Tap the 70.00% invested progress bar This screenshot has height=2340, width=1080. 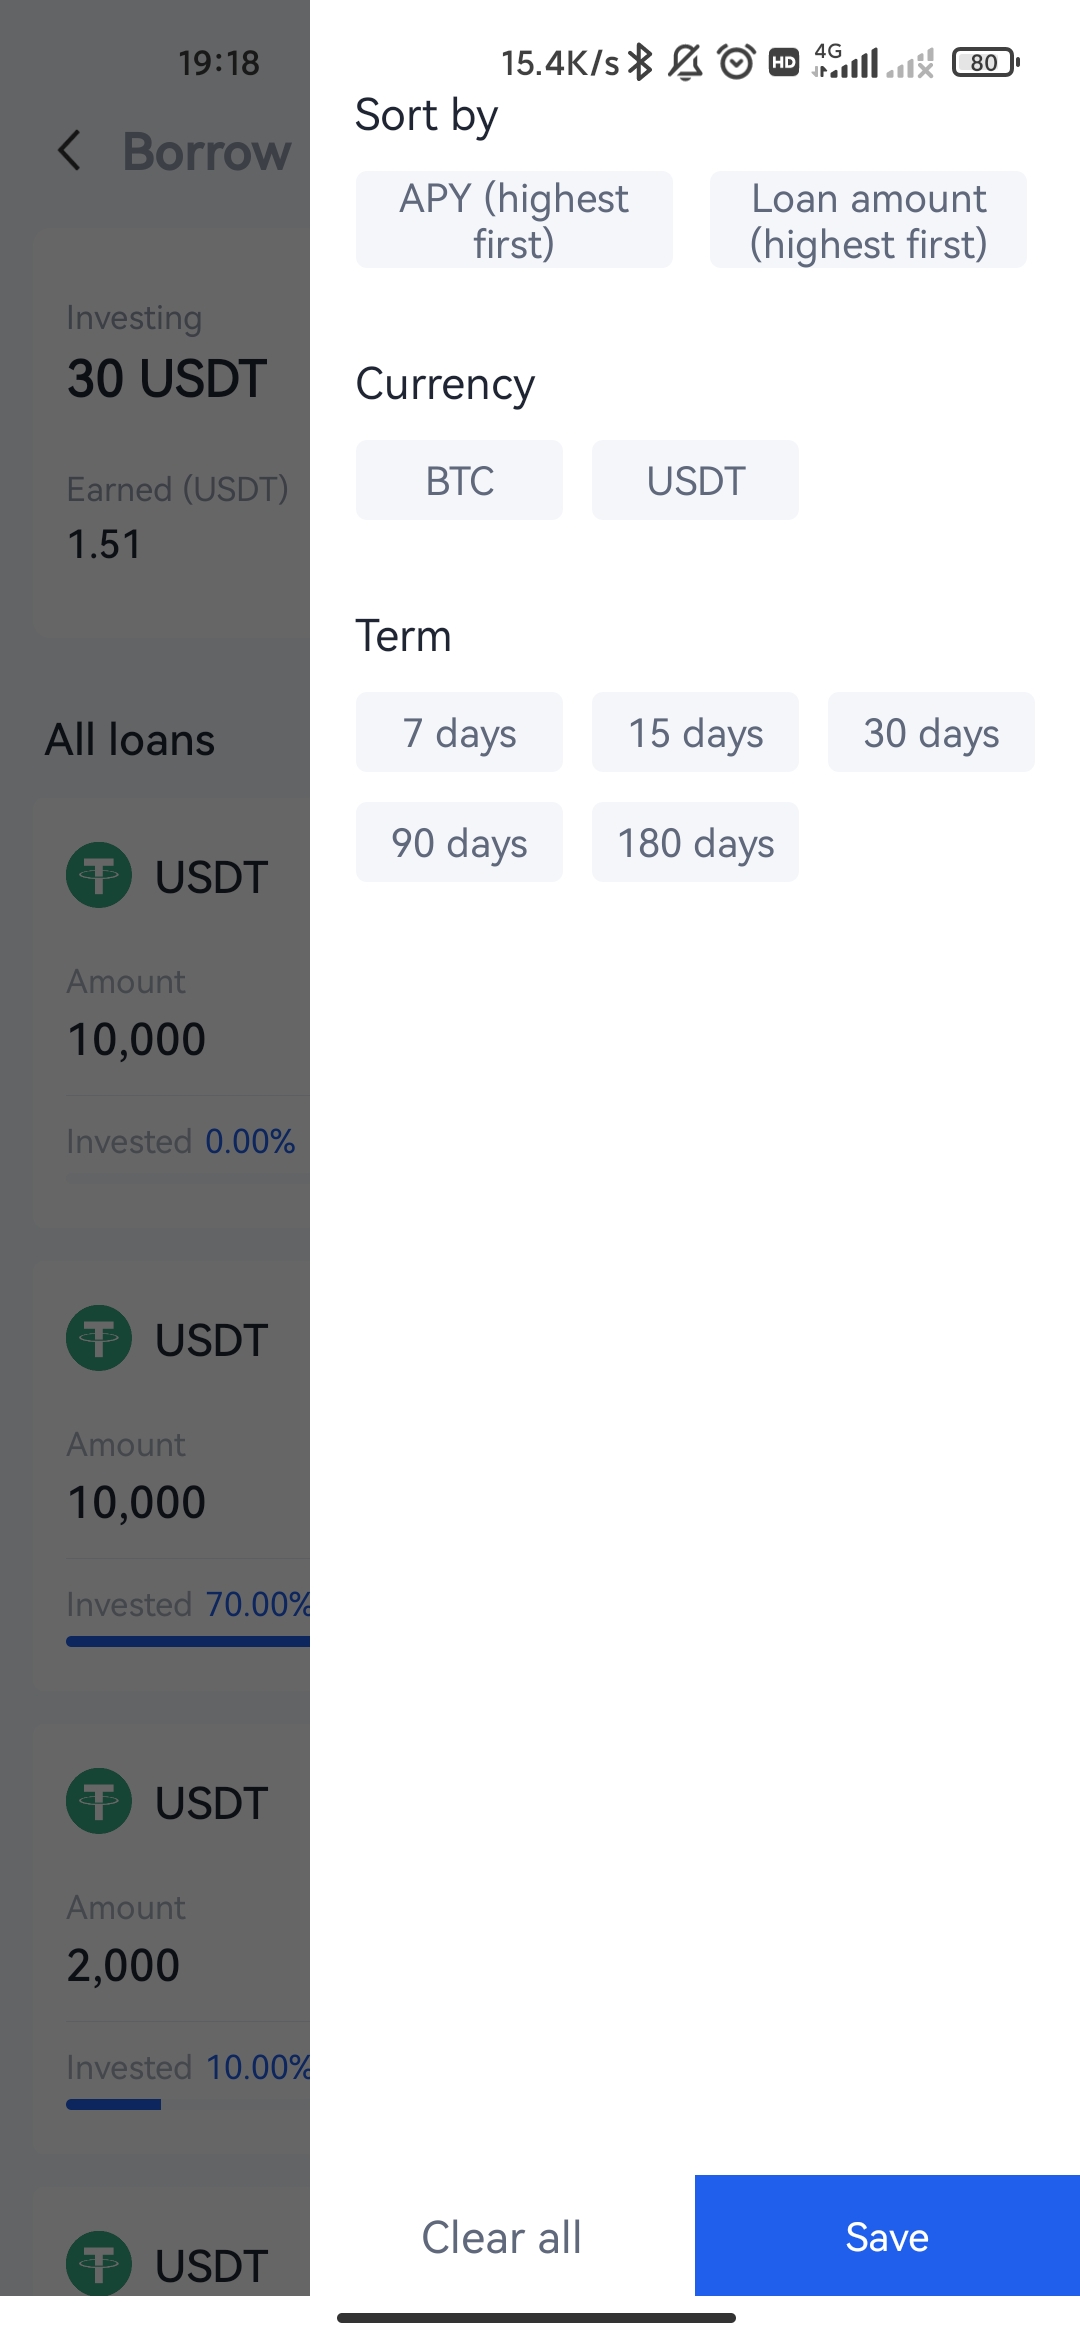click(188, 1641)
